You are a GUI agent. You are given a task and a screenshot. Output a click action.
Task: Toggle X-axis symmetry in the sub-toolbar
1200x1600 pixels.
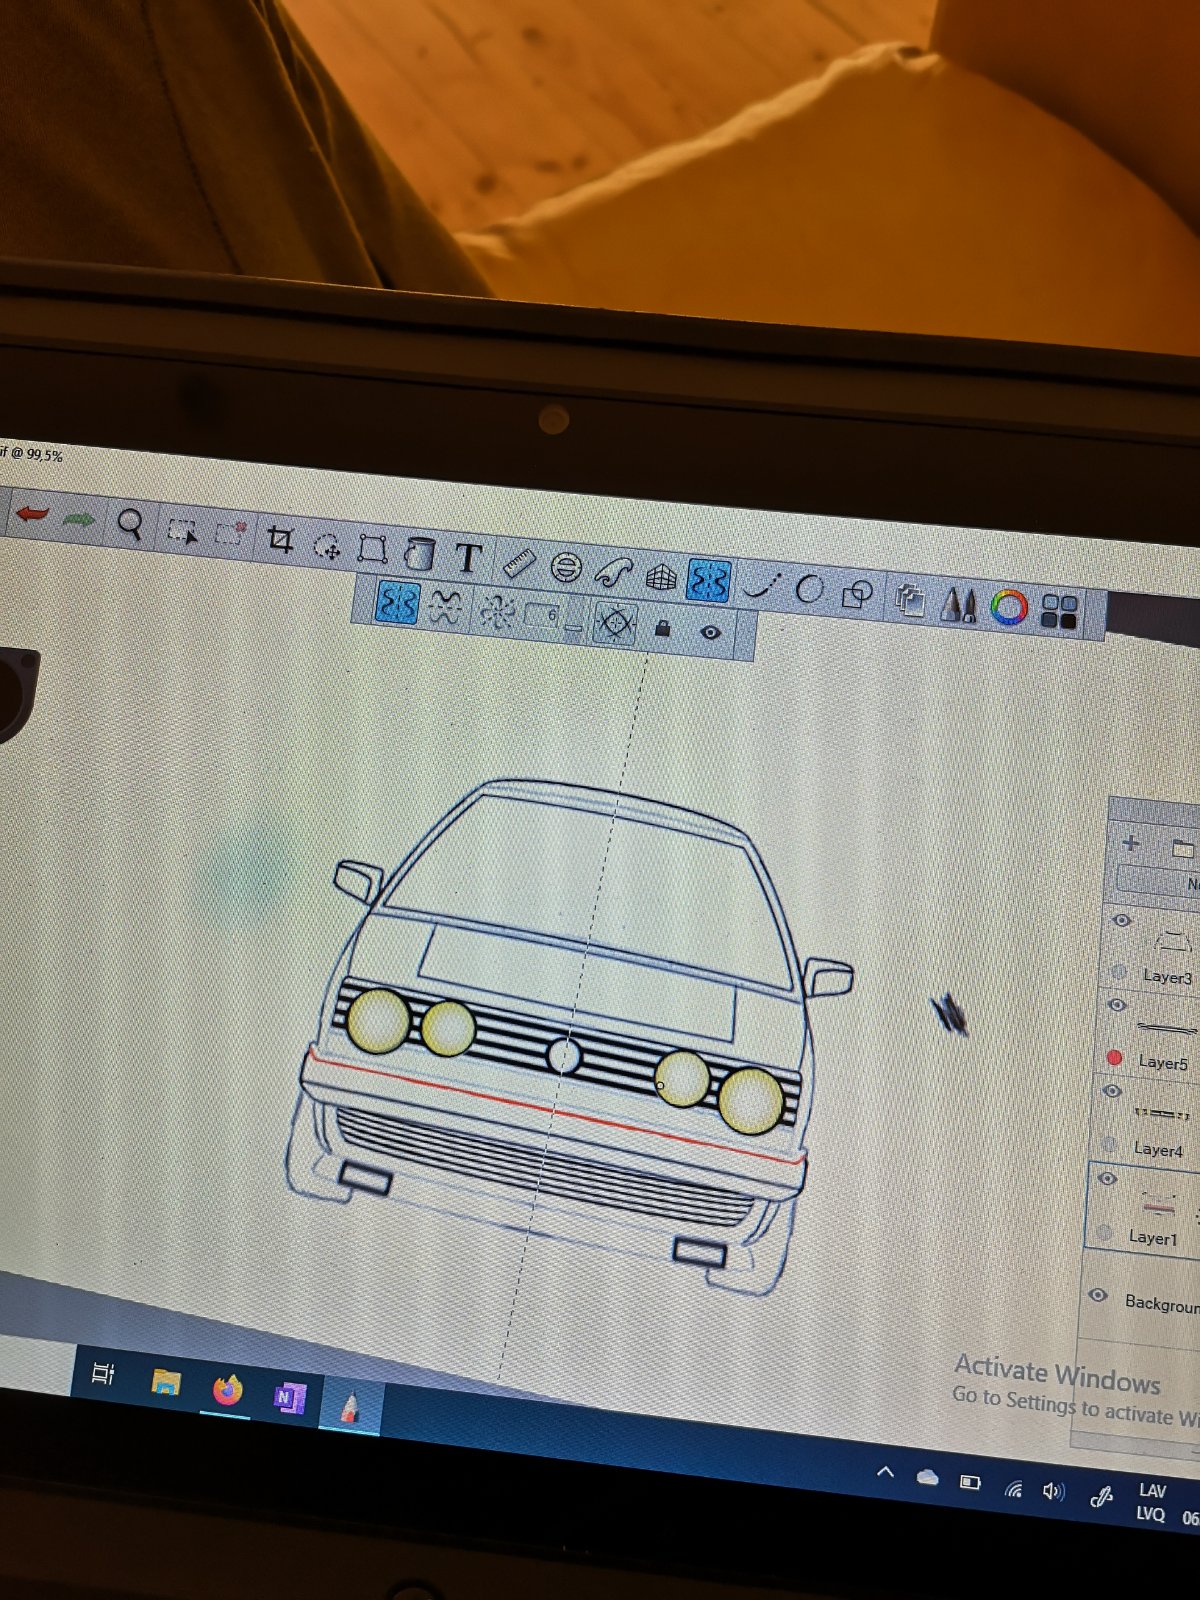click(x=445, y=607)
